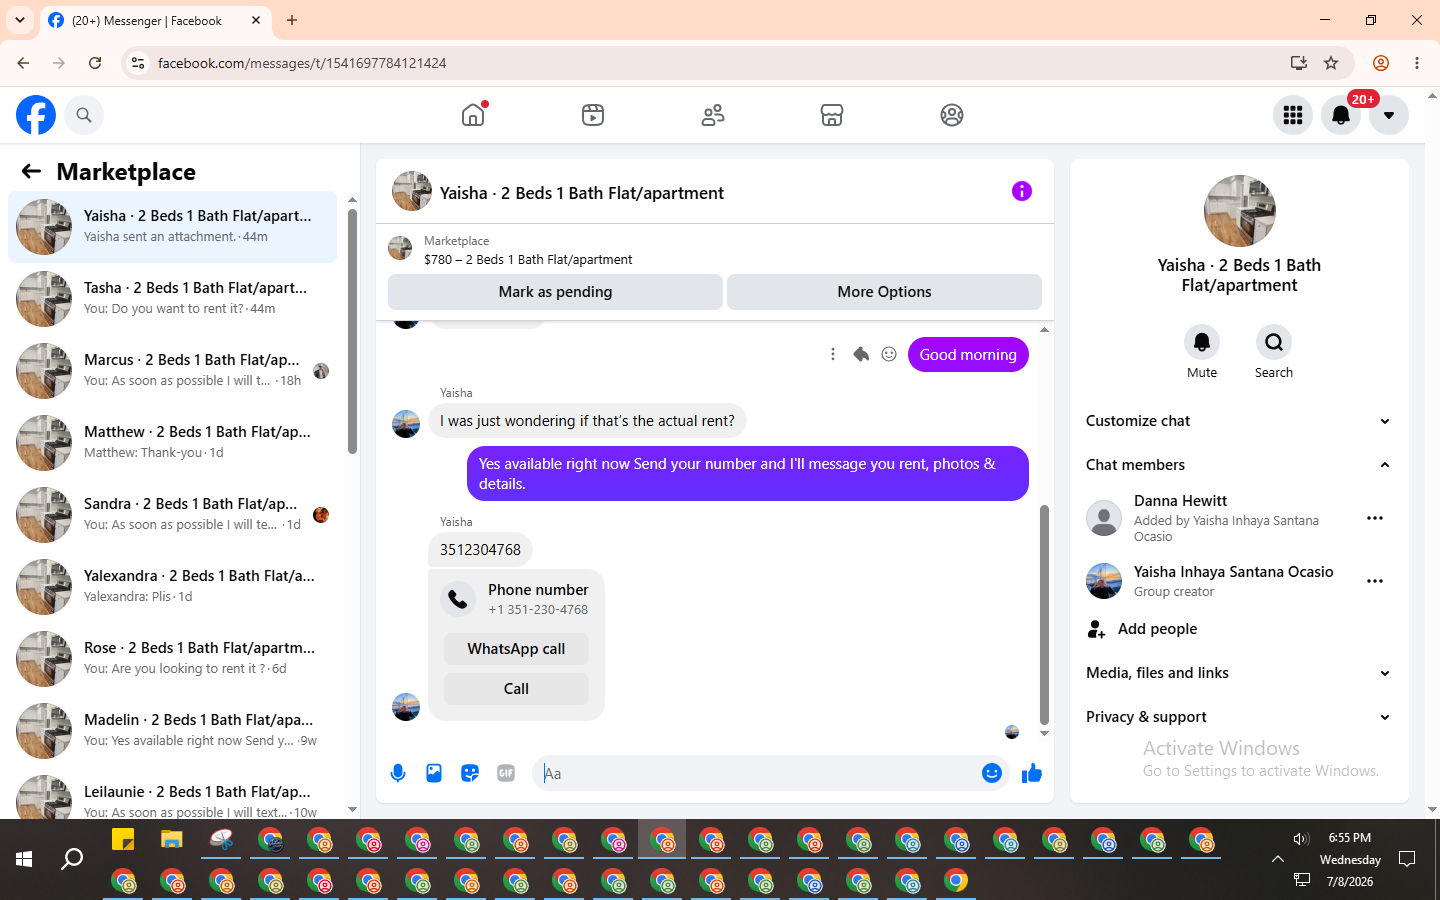Image resolution: width=1440 pixels, height=900 pixels.
Task: Expand the Customize chat section
Action: [x=1238, y=421]
